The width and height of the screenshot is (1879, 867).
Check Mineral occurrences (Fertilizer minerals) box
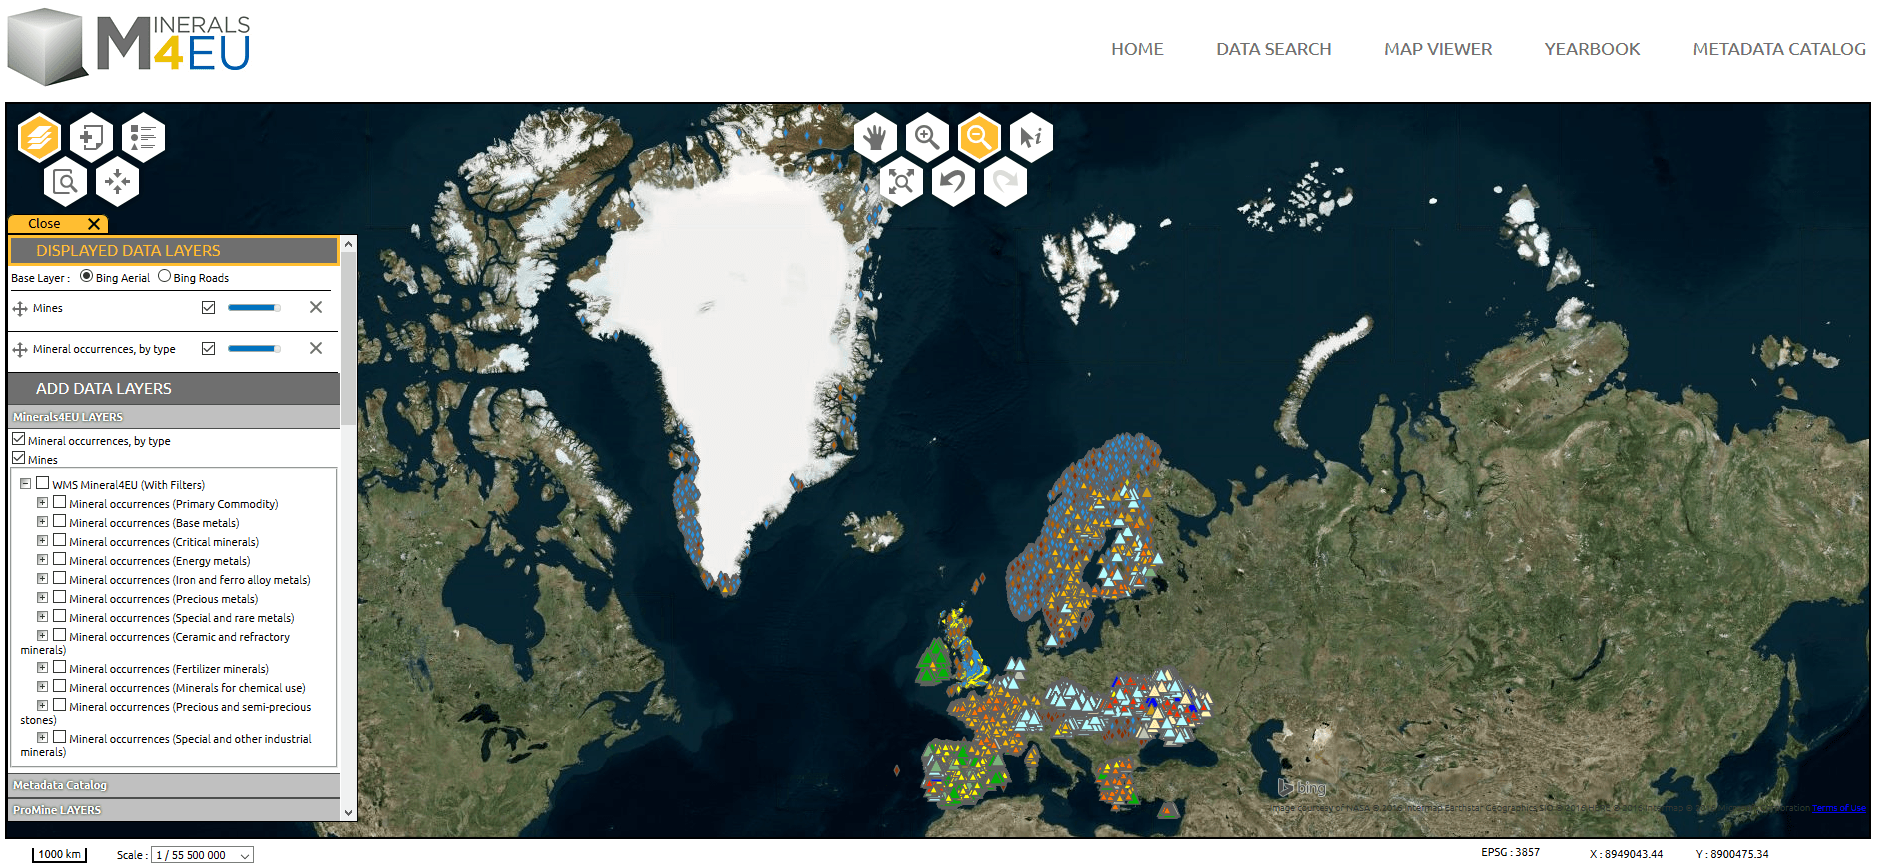[59, 667]
